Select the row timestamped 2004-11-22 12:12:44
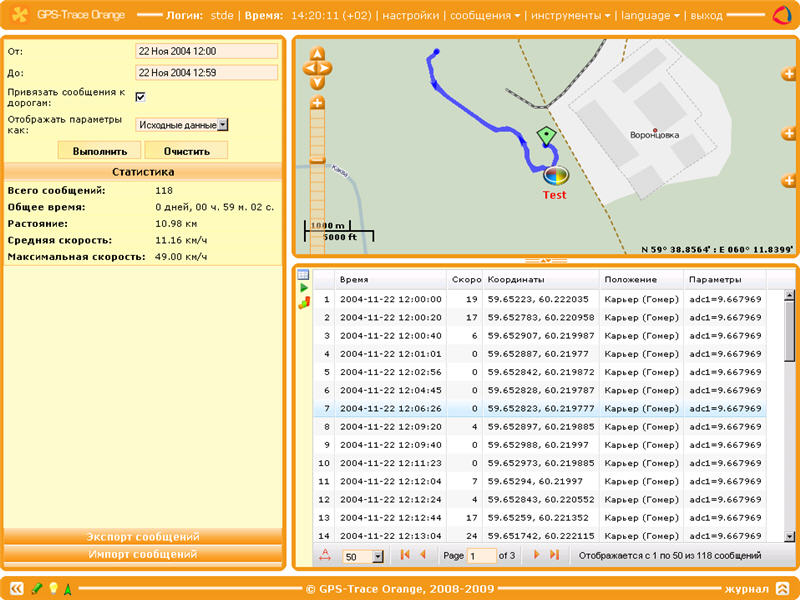The height and width of the screenshot is (600, 800). coord(539,518)
